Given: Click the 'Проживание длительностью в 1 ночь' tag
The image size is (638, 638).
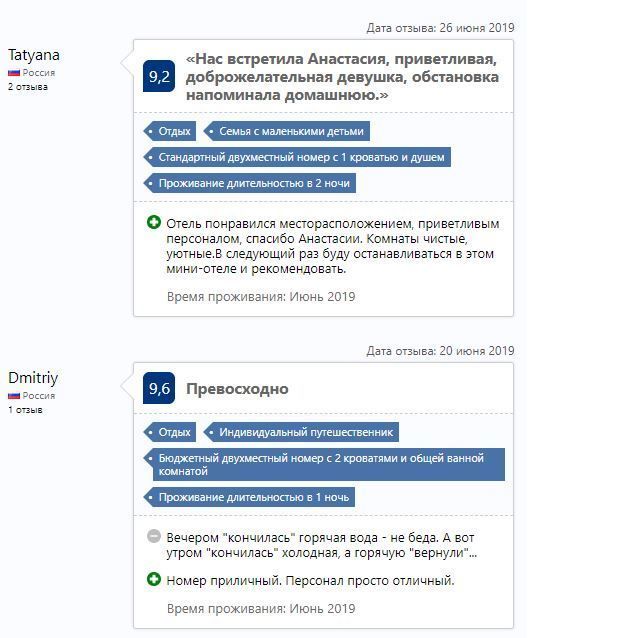Looking at the screenshot, I should pos(249,497).
